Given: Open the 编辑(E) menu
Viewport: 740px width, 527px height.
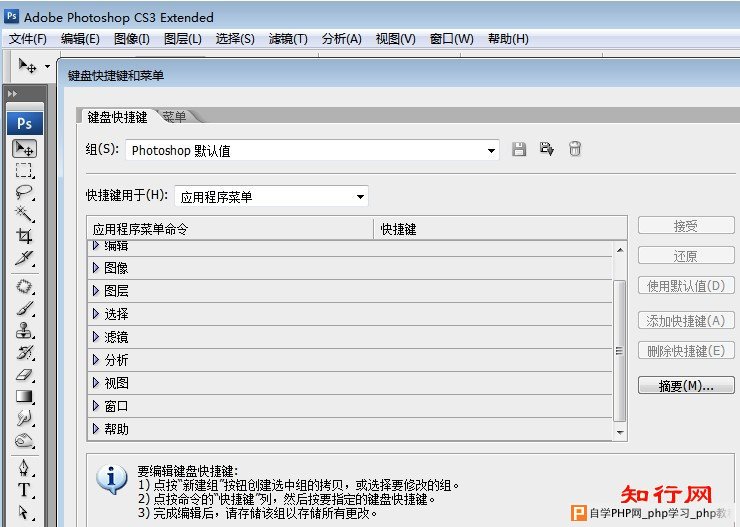Looking at the screenshot, I should click(80, 39).
